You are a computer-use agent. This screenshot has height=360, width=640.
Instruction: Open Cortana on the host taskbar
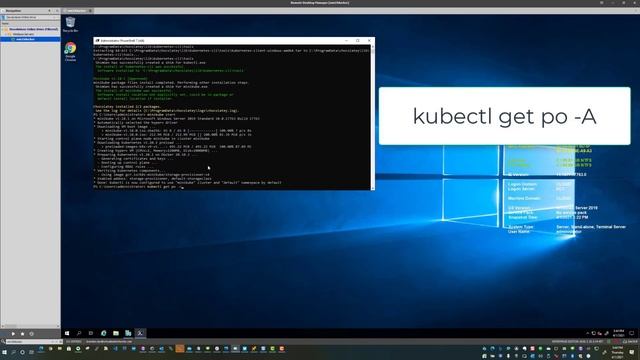tap(22, 352)
